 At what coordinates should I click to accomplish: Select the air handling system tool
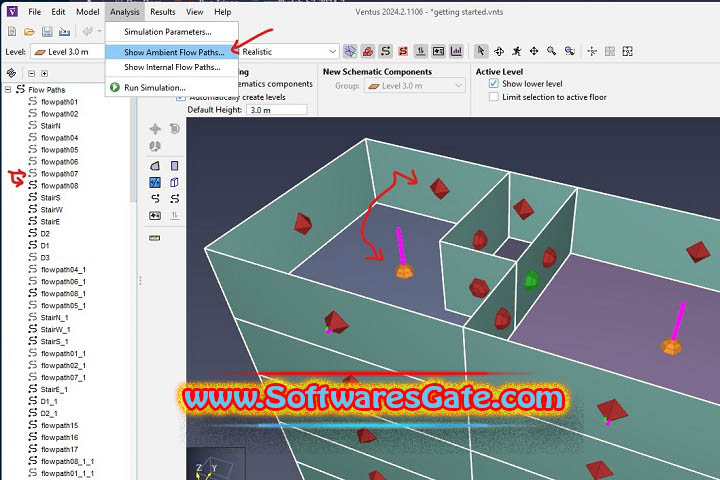coord(155,215)
